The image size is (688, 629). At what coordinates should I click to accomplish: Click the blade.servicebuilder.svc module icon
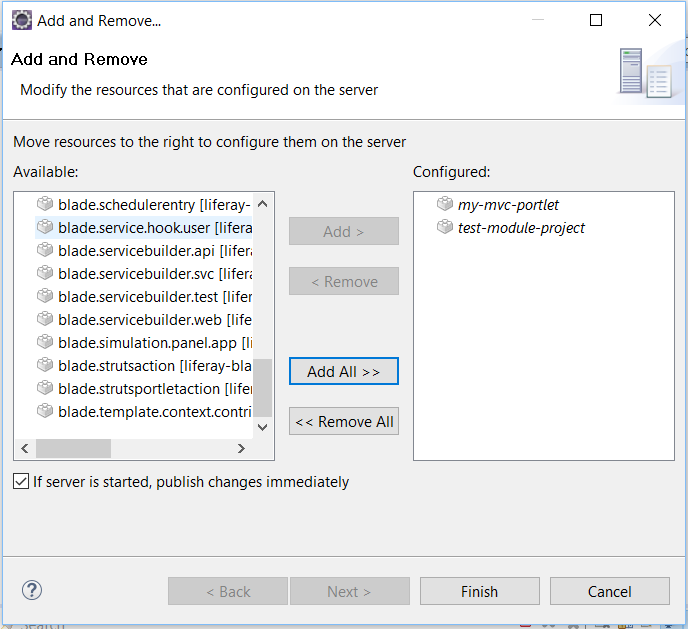(x=45, y=273)
